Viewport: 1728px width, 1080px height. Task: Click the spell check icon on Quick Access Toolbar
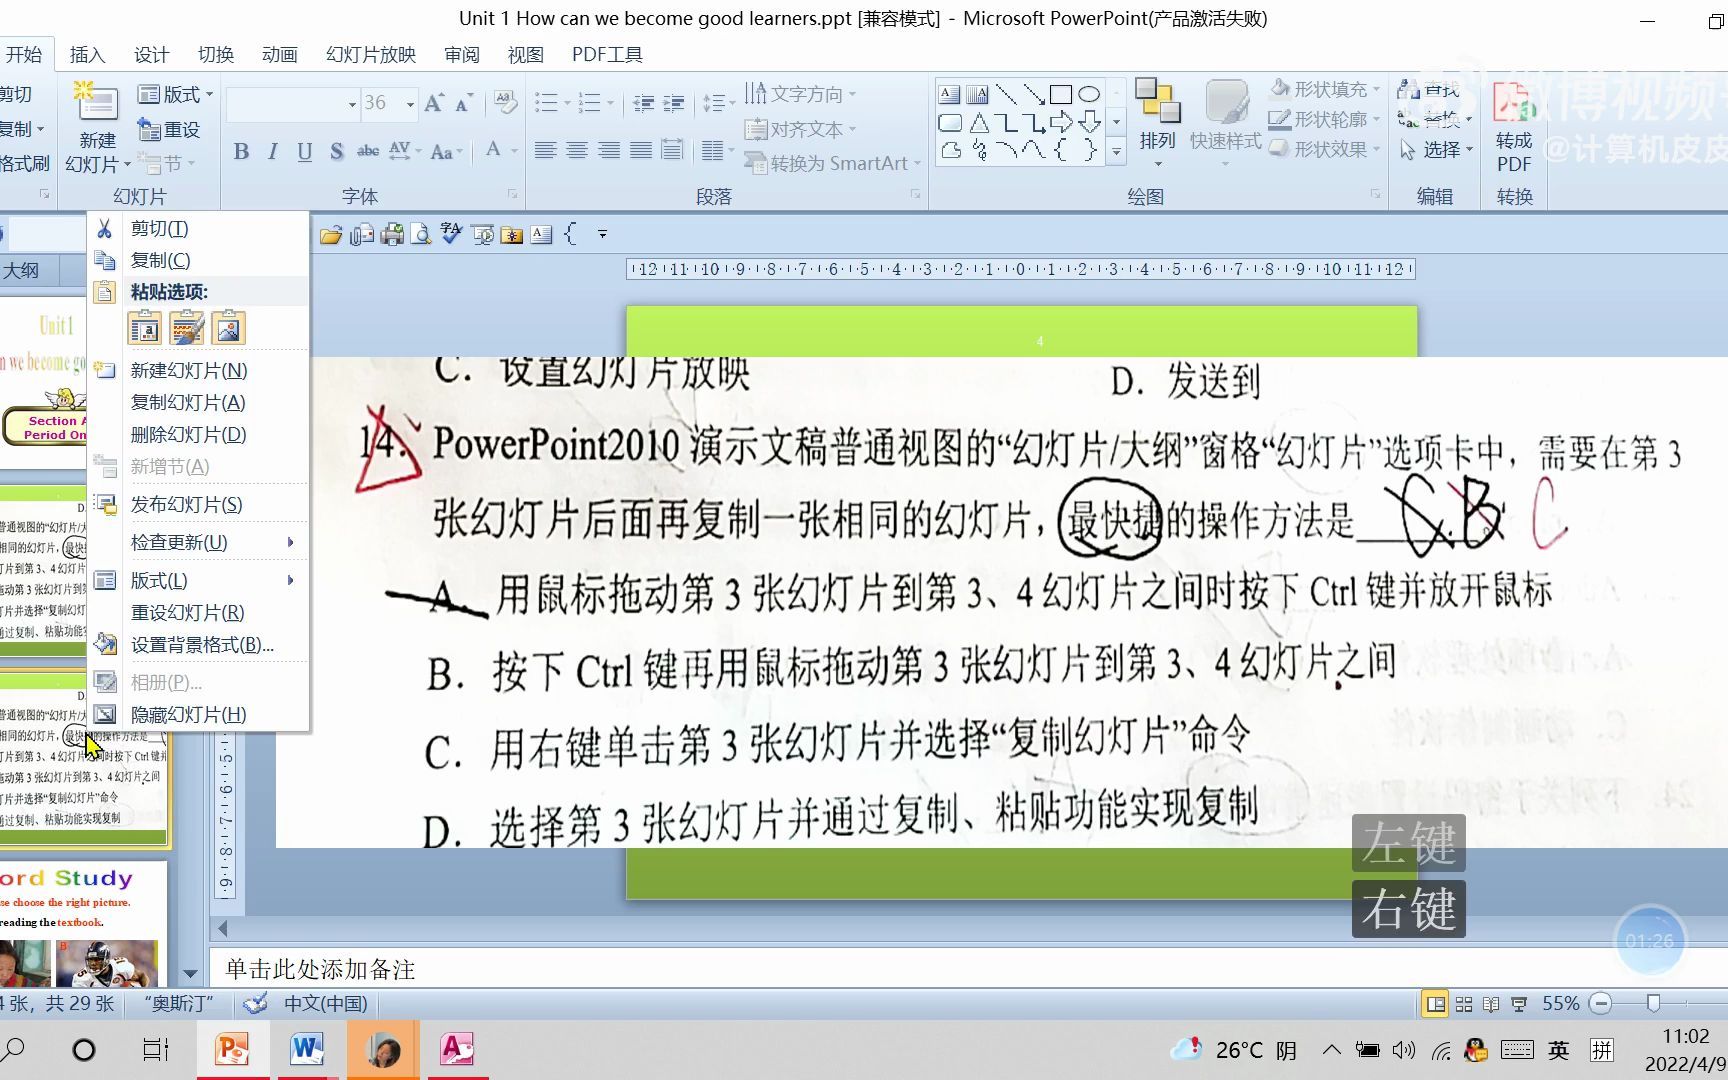tap(451, 234)
